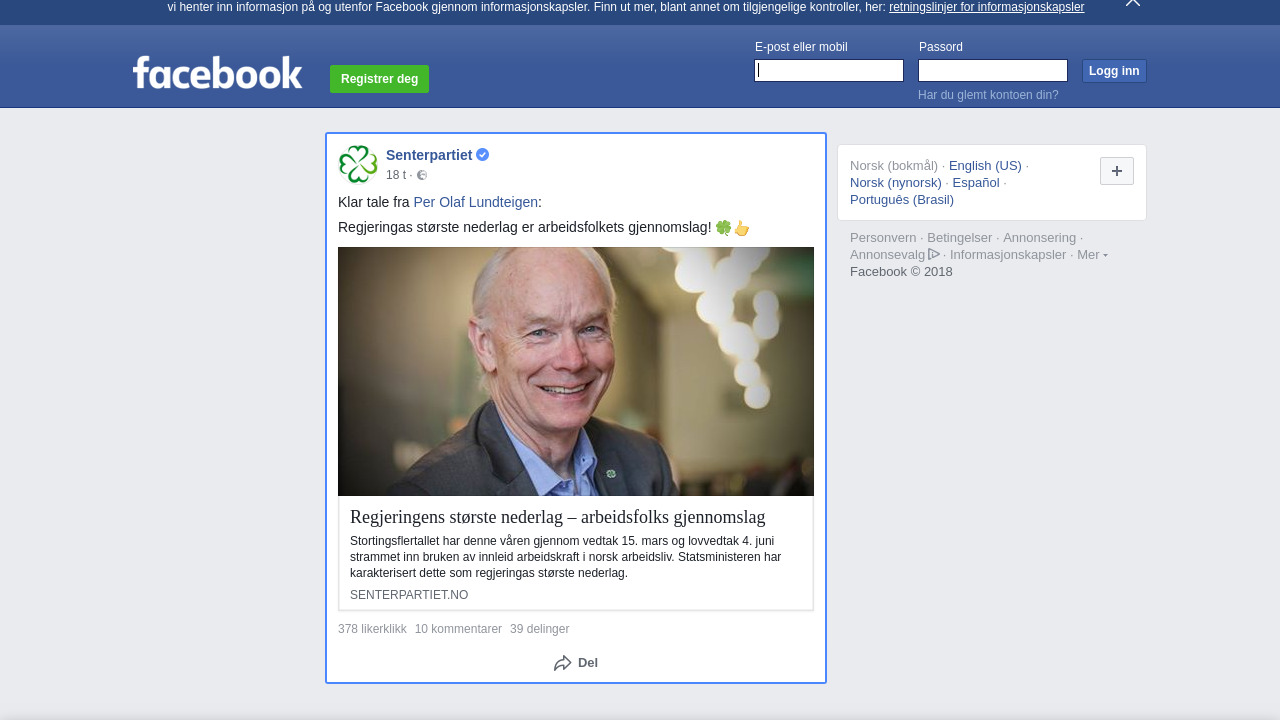
Task: Open the Informasjonskapsler footer link
Action: [x=1008, y=255]
